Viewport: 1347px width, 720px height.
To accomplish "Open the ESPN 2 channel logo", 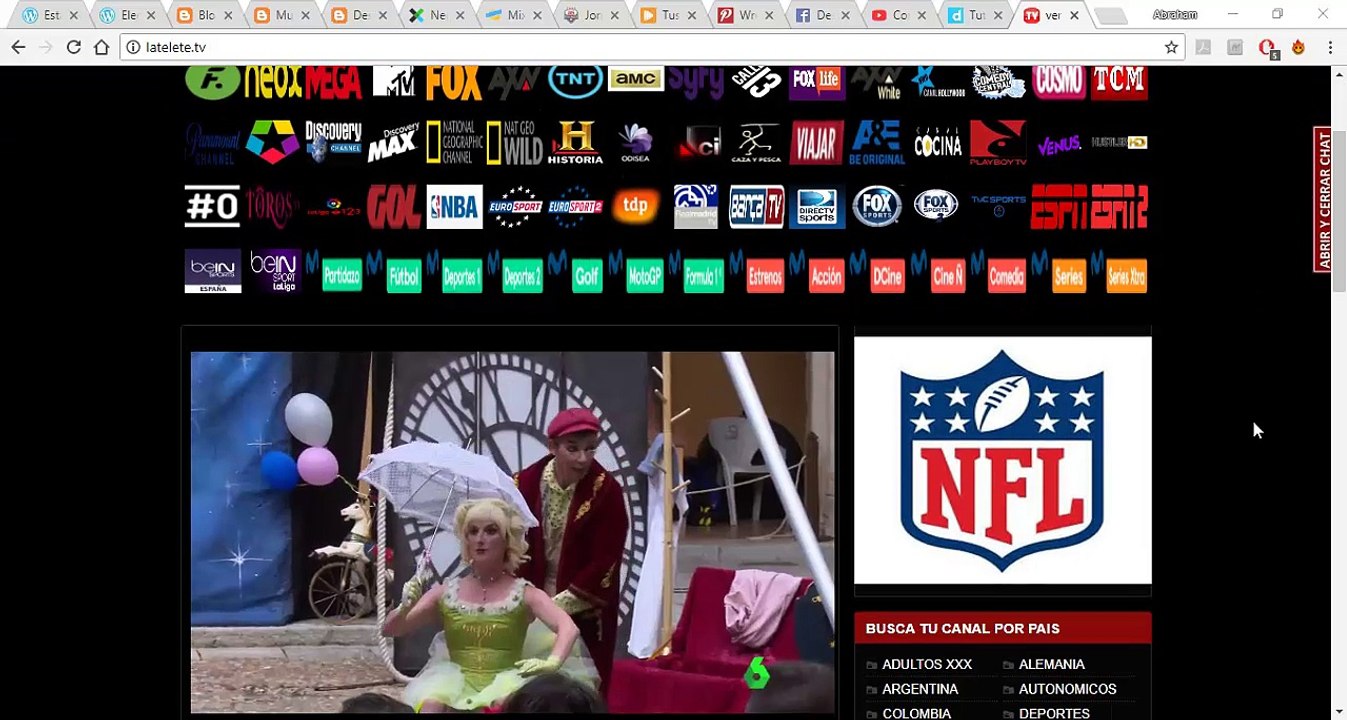I will click(x=1119, y=207).
